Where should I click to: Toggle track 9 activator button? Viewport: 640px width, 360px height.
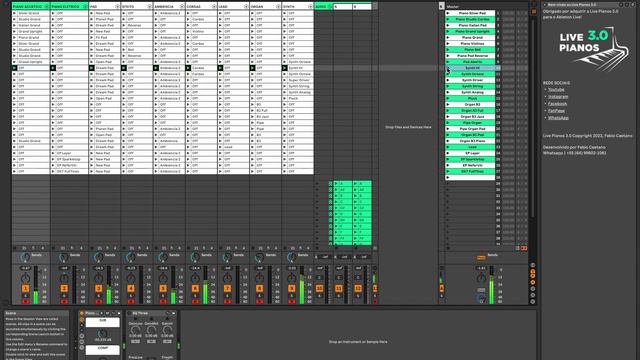point(291,289)
